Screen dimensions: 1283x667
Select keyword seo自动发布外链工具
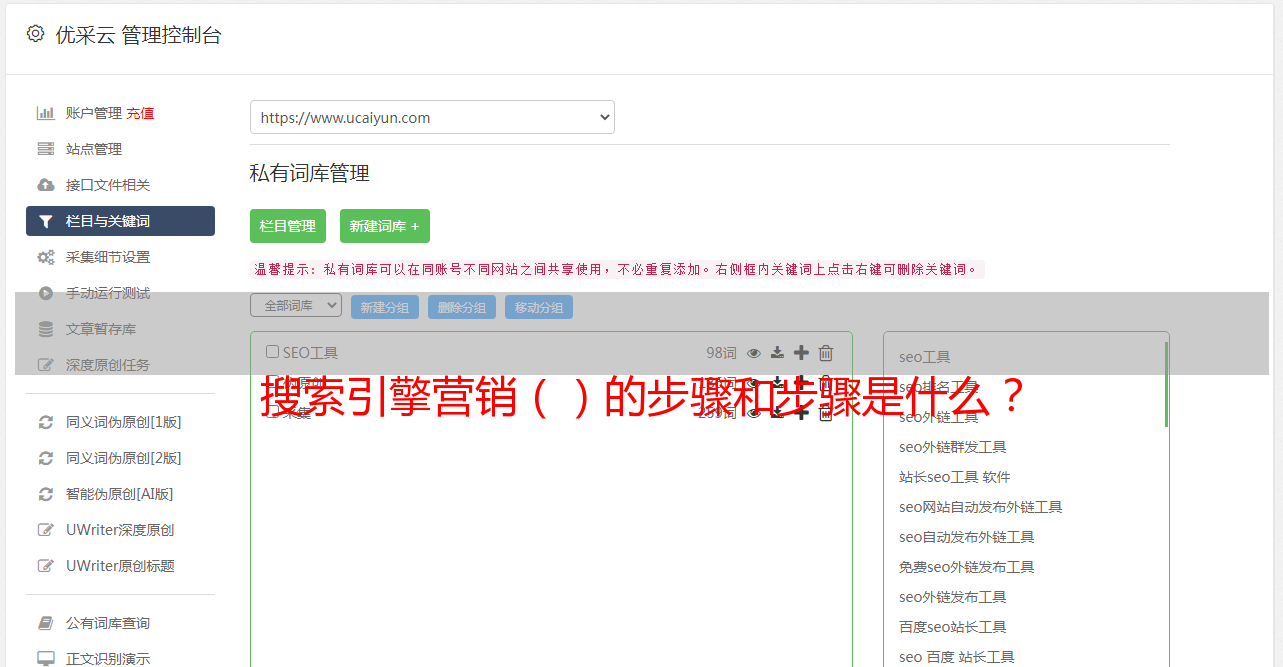tap(967, 537)
